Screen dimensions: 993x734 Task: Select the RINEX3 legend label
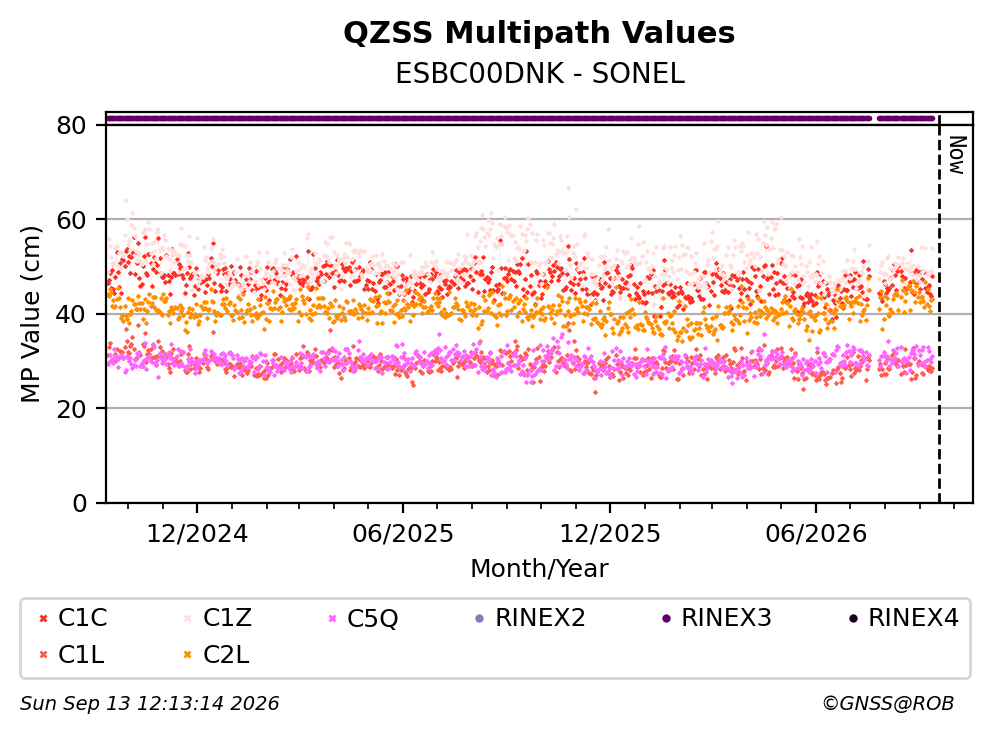click(726, 617)
